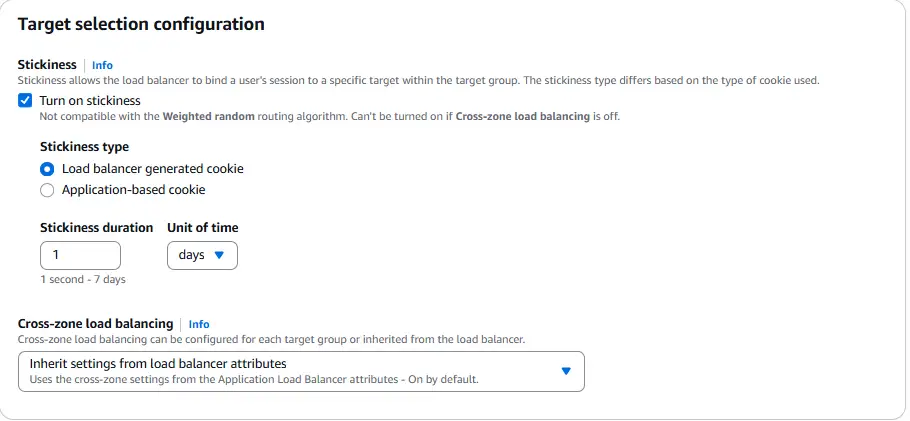Viewport: 910px width, 421px height.
Task: Click the Stickiness duration input field
Action: (80, 256)
